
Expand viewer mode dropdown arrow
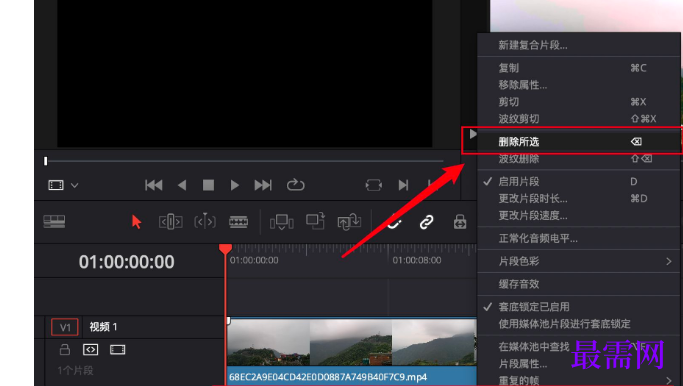coord(74,185)
